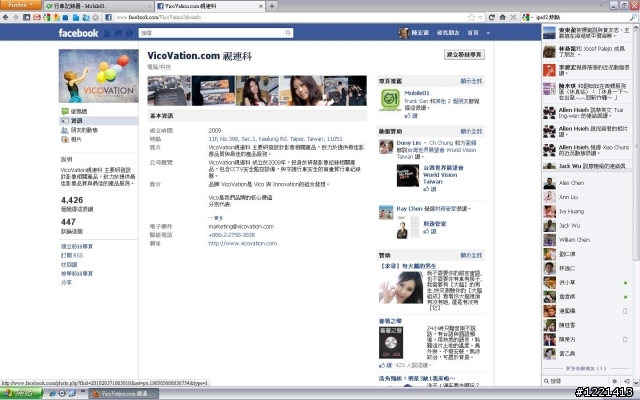Click the 4,426 likes count
The height and width of the screenshot is (400, 640).
tap(72, 200)
